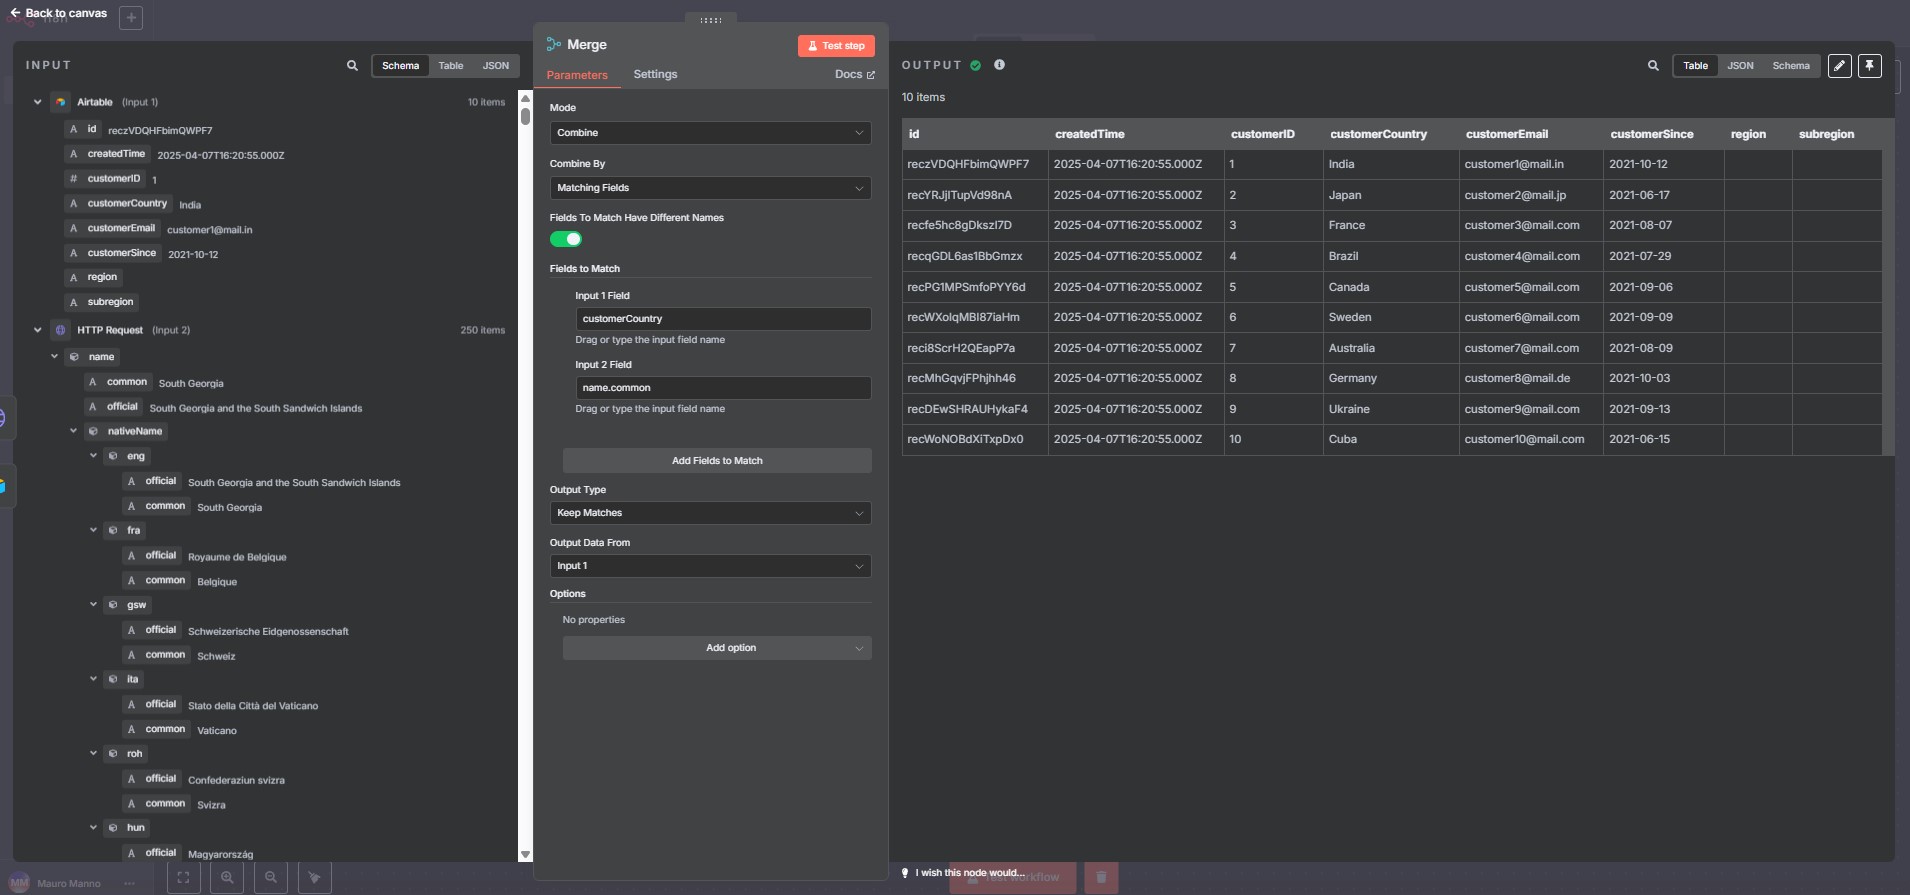Click the Airtable node icon

click(x=61, y=102)
